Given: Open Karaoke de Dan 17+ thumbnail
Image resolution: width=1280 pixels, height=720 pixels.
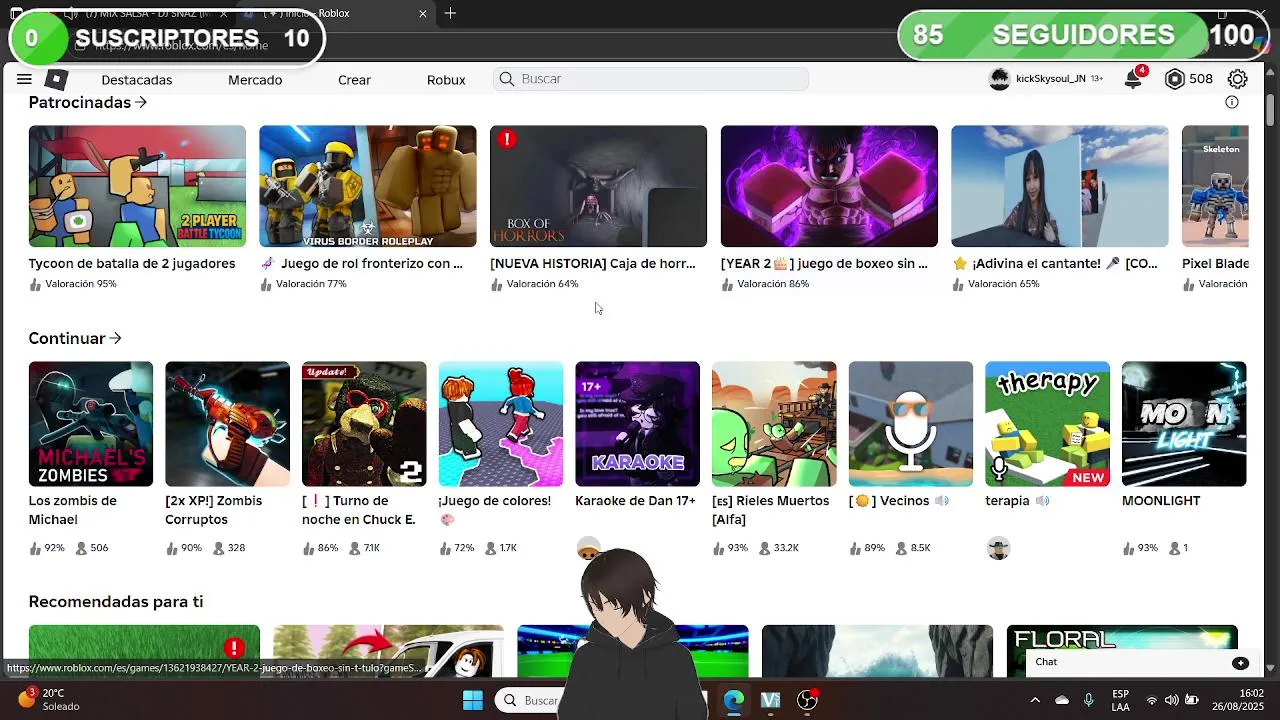Looking at the screenshot, I should 637,424.
